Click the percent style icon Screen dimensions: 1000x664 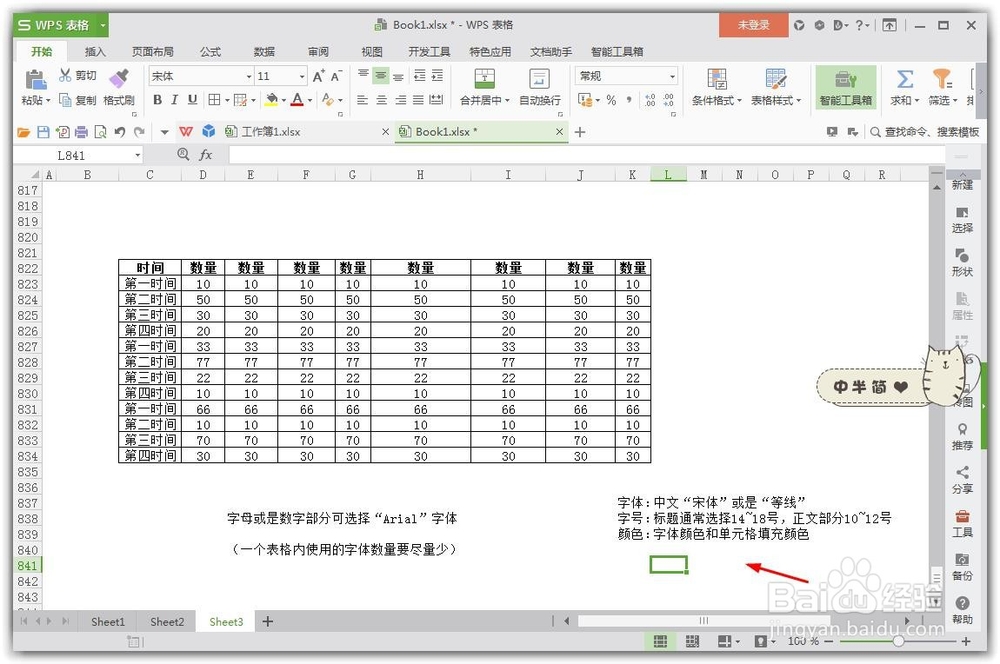point(611,100)
